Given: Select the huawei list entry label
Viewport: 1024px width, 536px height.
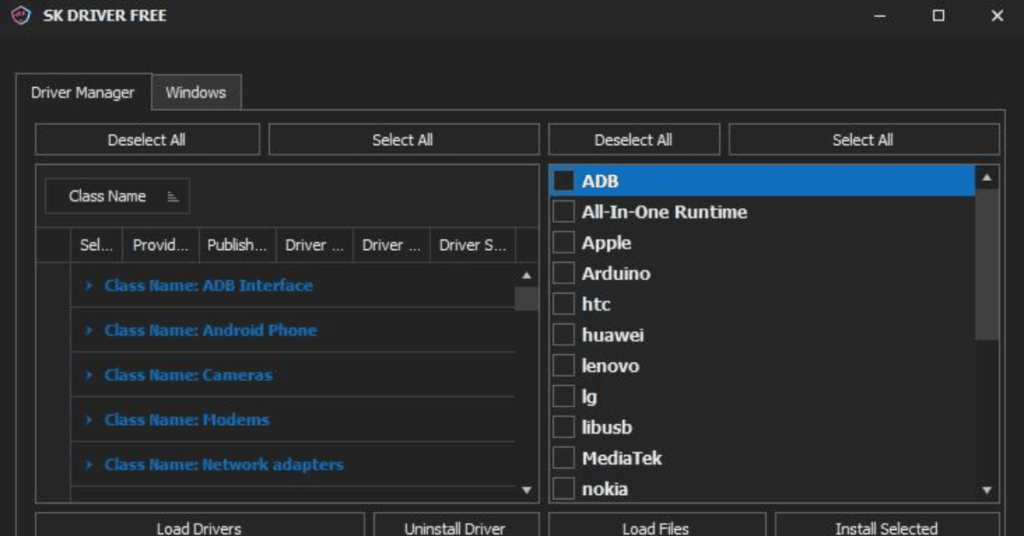Looking at the screenshot, I should pos(613,335).
